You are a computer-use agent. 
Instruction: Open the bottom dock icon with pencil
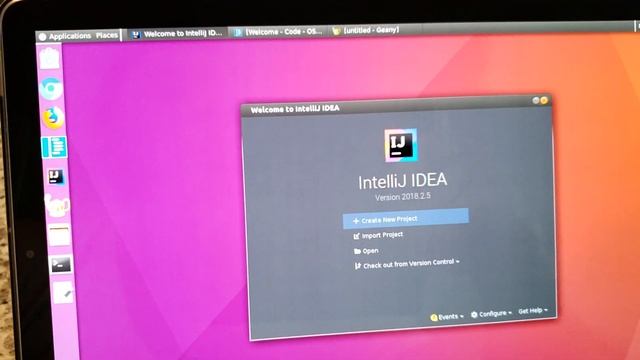click(x=63, y=292)
